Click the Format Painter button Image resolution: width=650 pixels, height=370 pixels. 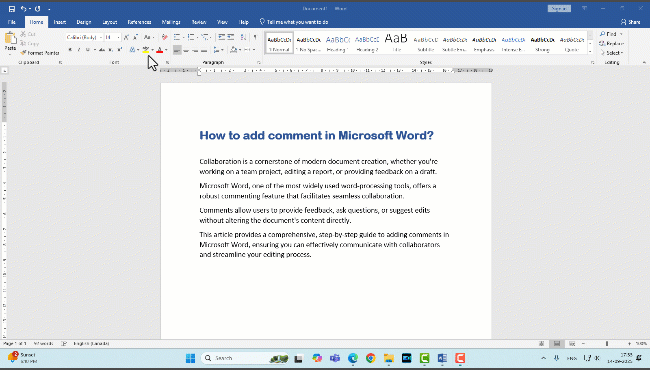(x=40, y=53)
